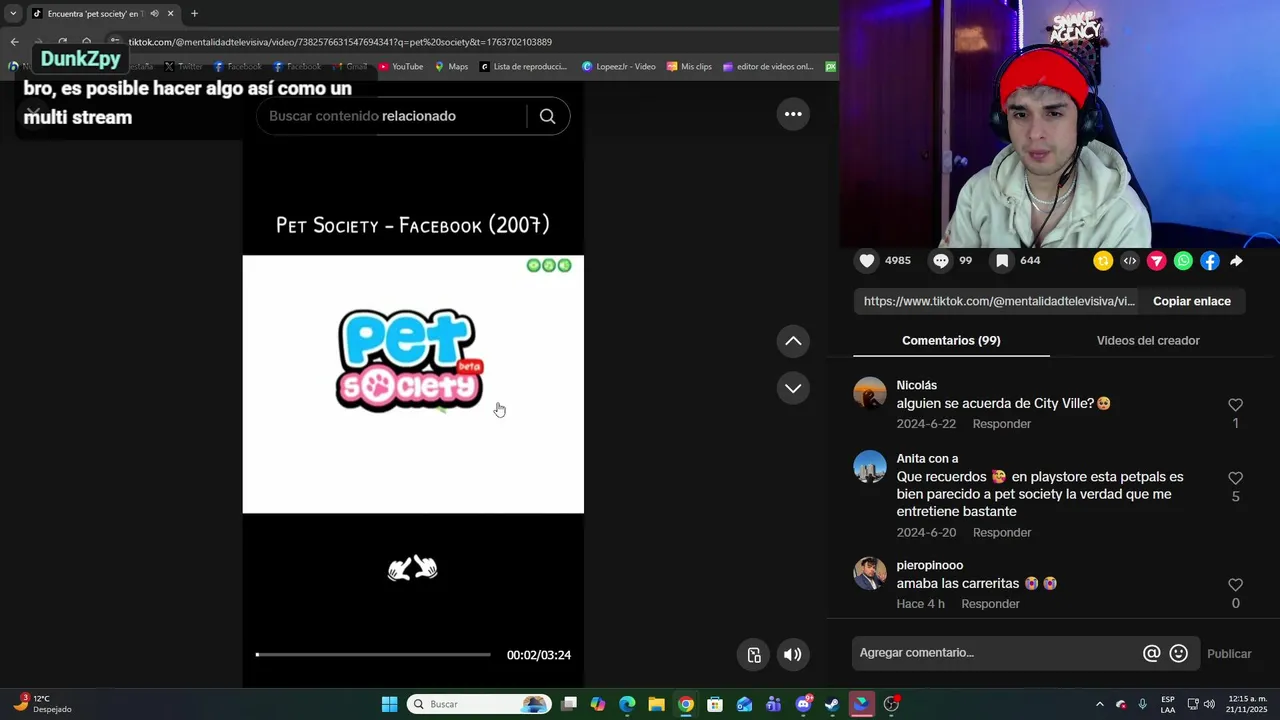
Task: Save video with the bookmark icon
Action: click(1002, 261)
